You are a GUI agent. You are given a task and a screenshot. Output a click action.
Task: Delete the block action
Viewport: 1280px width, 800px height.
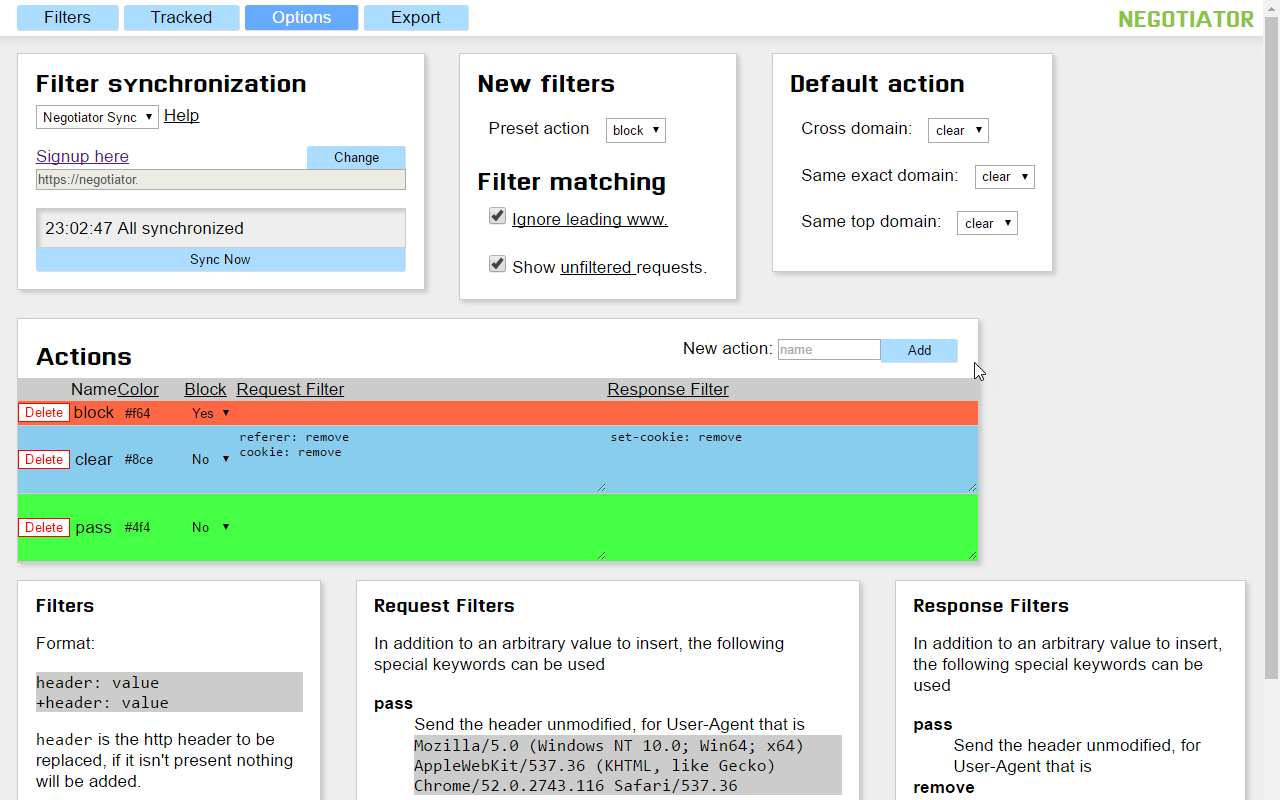[44, 413]
